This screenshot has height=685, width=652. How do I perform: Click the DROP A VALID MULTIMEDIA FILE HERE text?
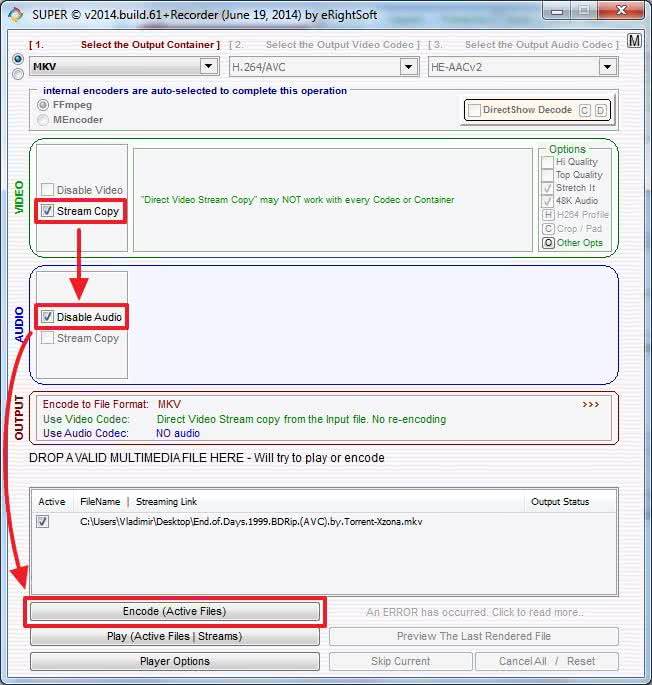point(207,458)
